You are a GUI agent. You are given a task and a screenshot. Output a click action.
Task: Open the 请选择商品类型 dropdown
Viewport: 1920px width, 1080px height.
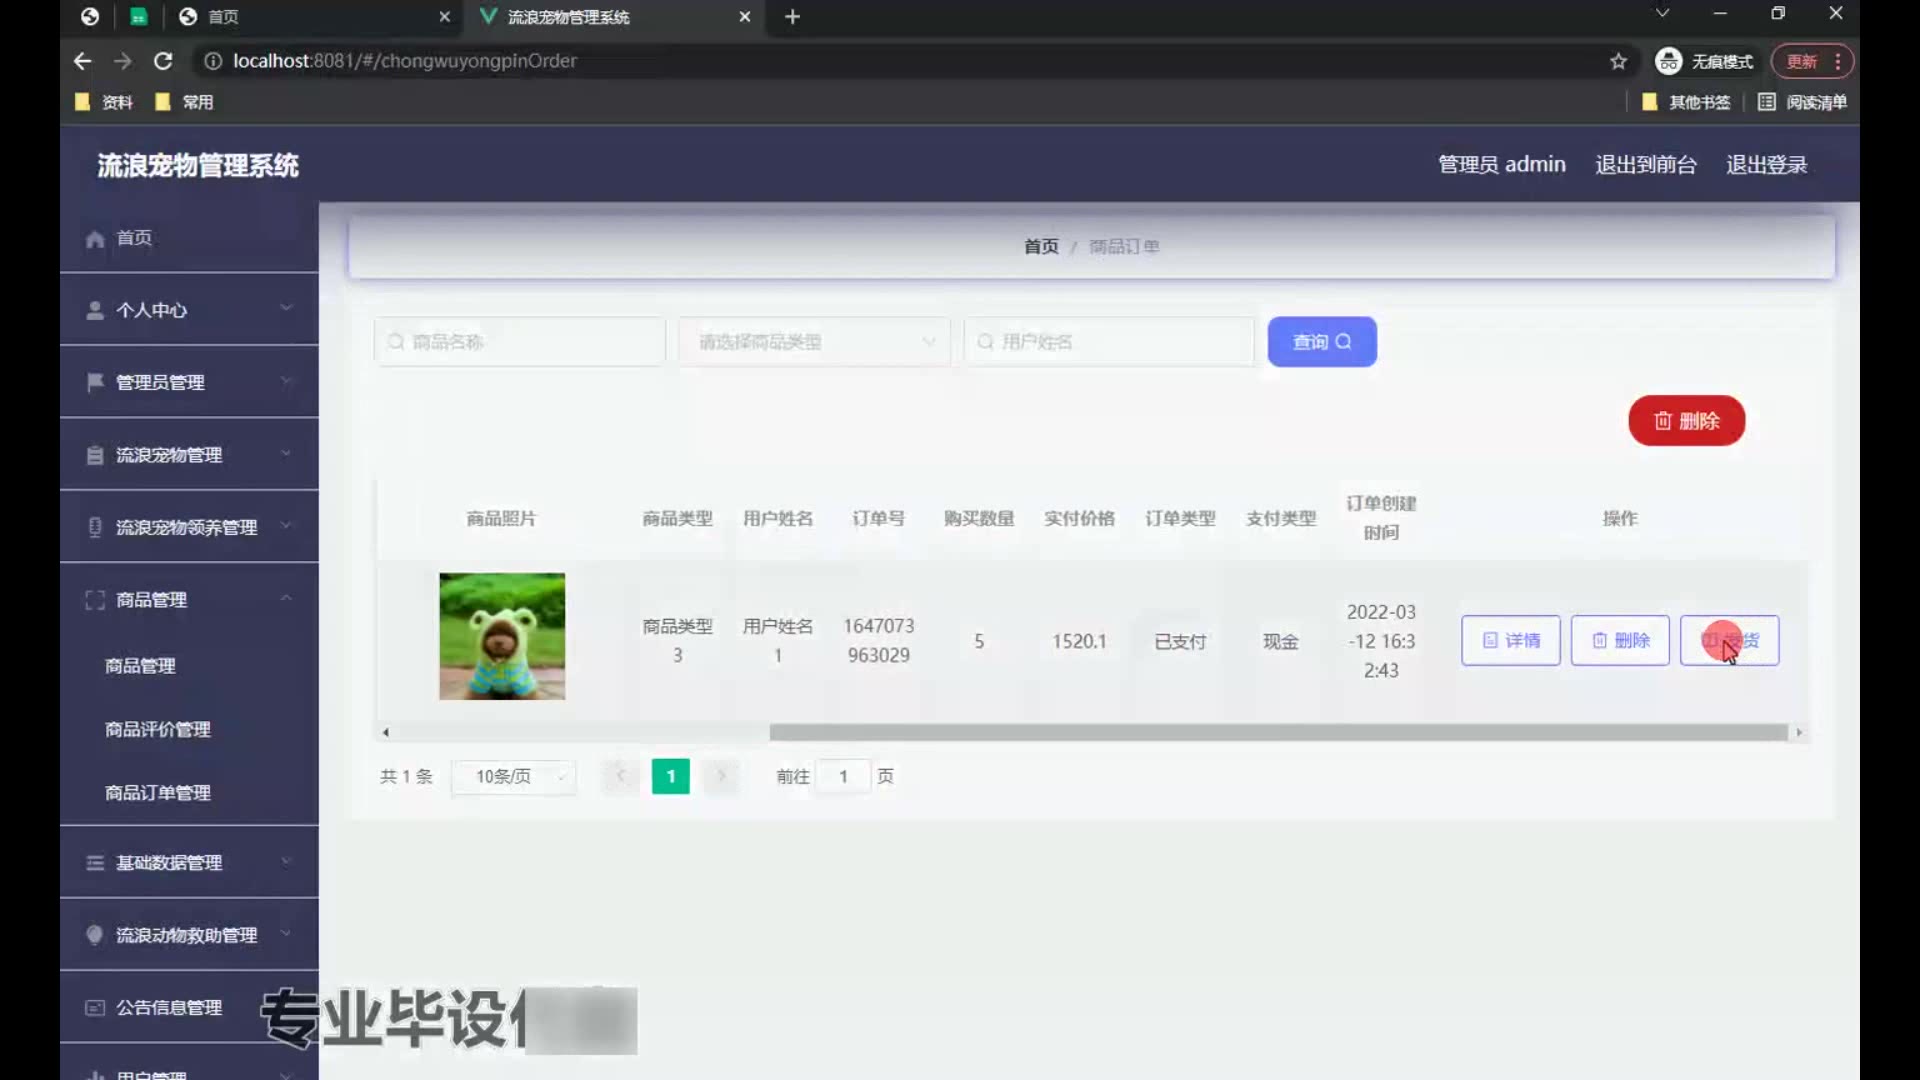tap(814, 342)
